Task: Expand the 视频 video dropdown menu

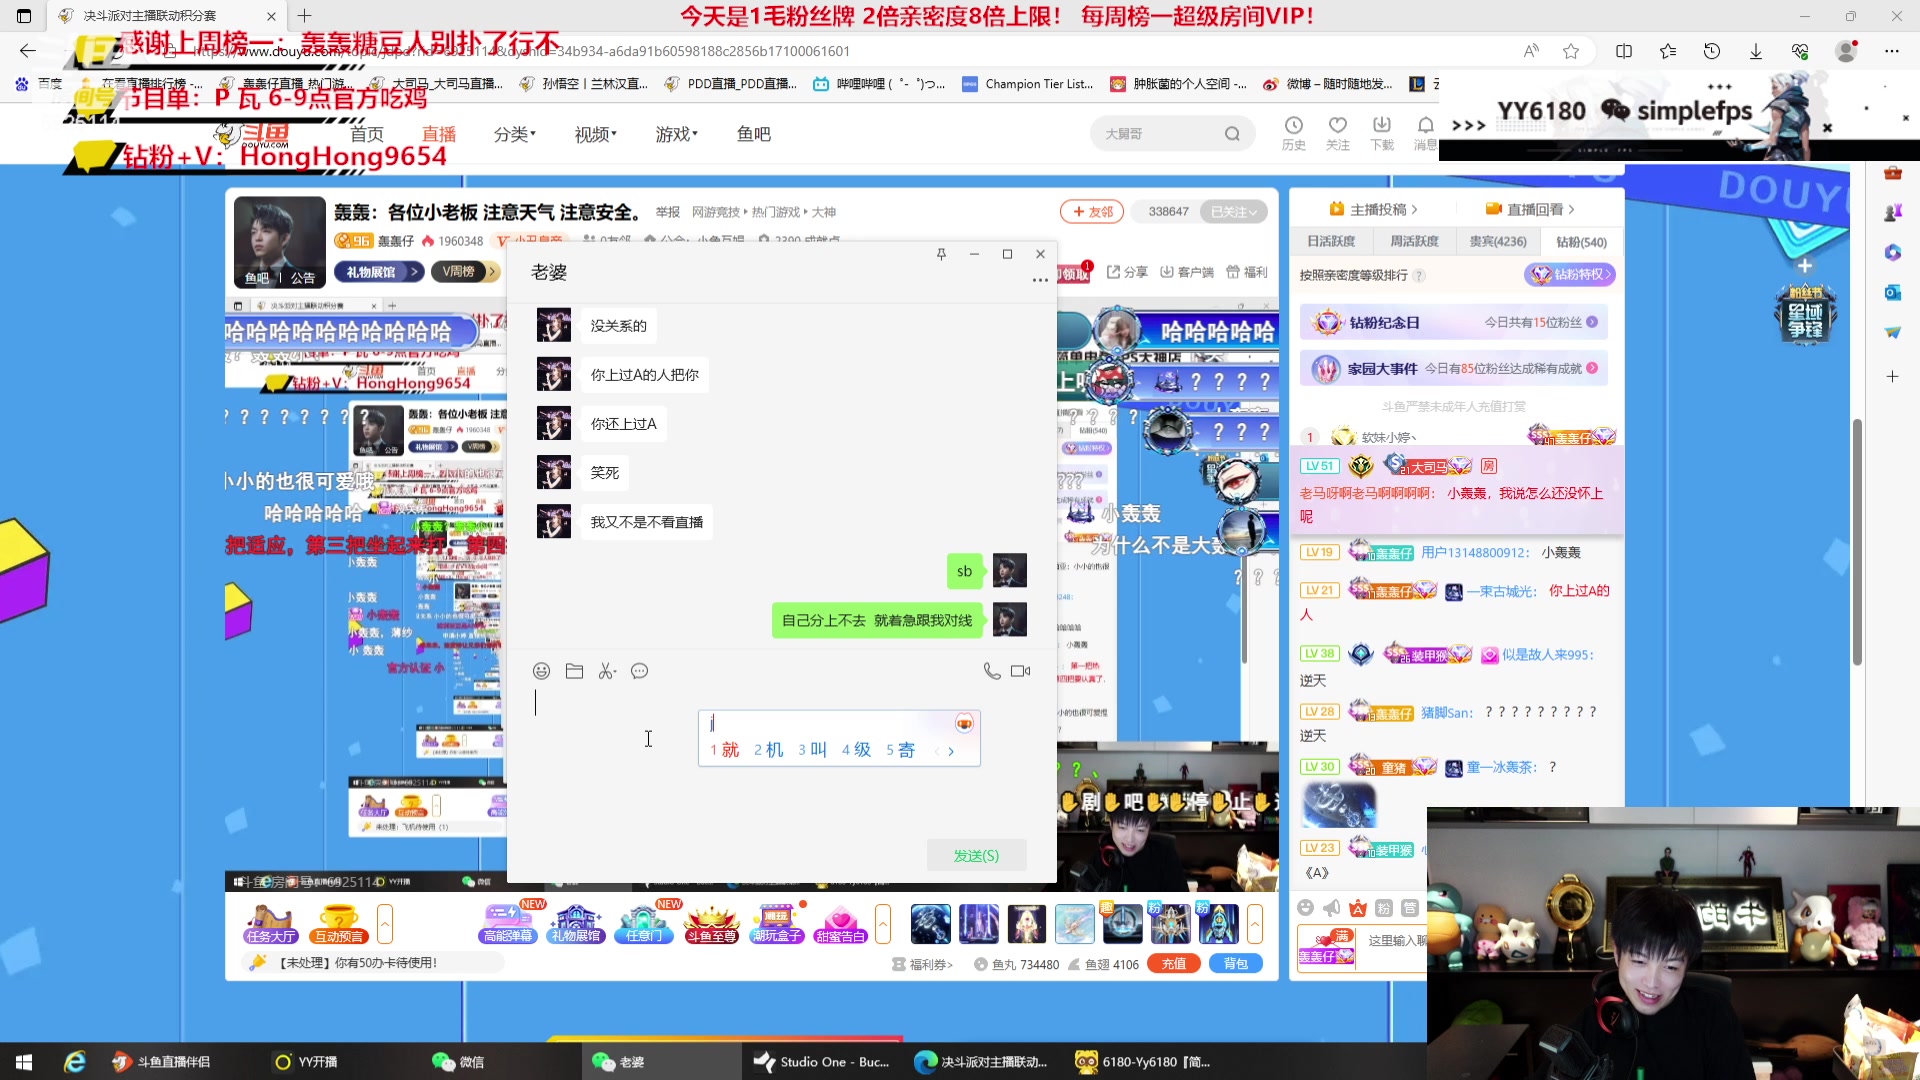Action: [594, 133]
